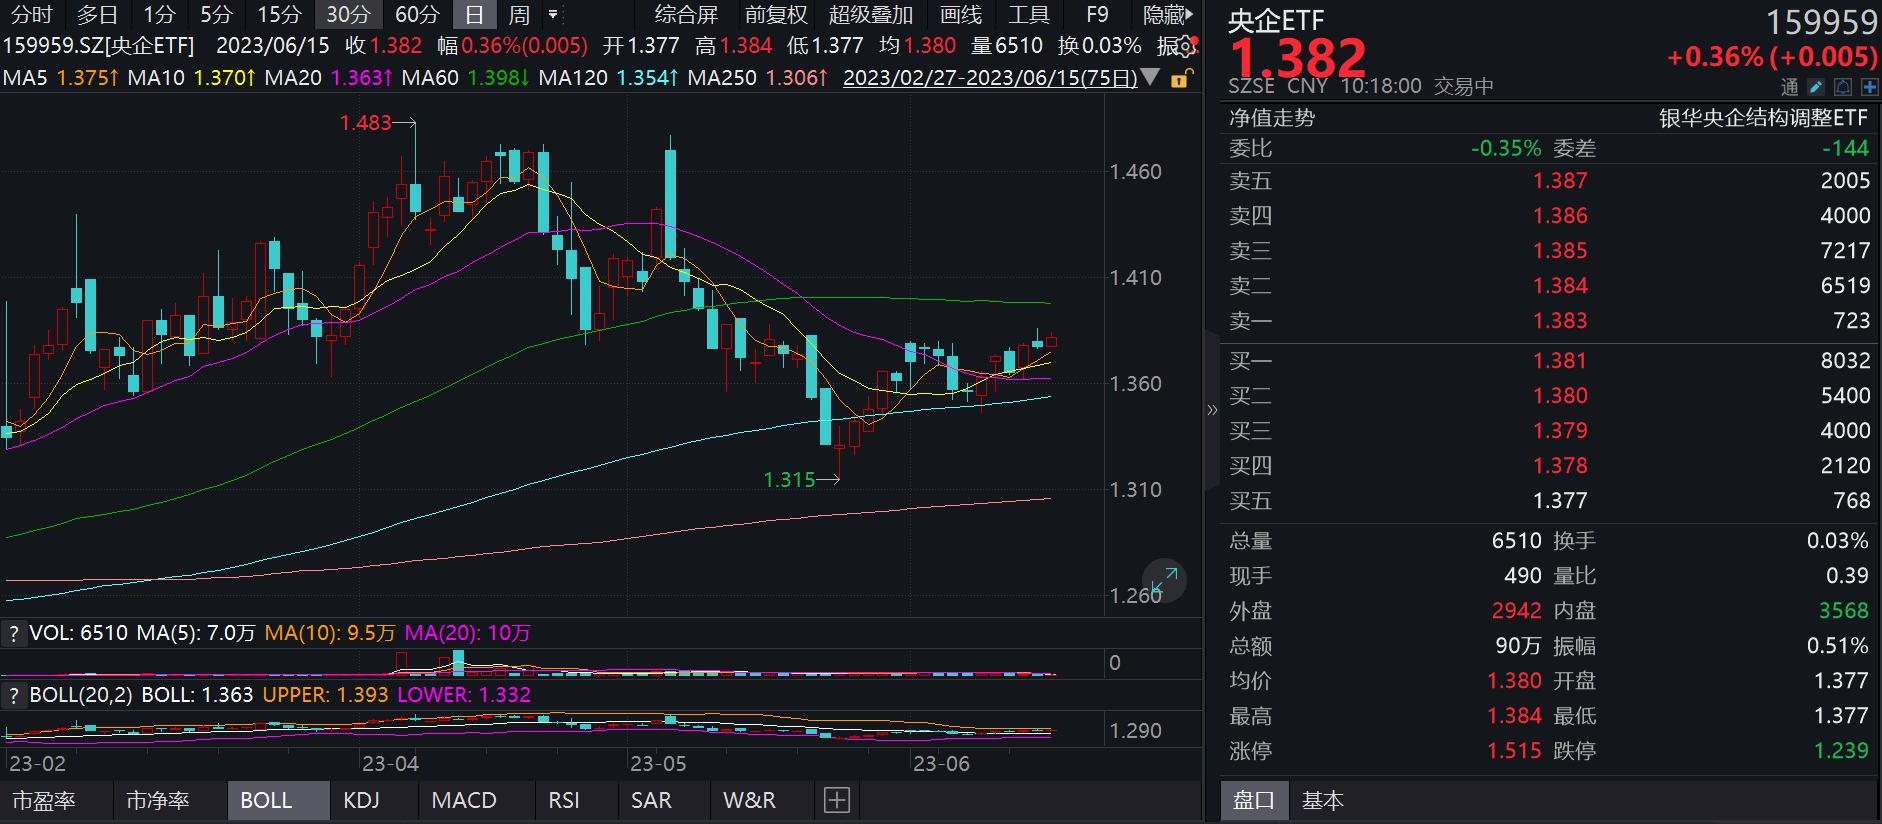
Task: Select the 市盈率 indicator tab
Action: (x=43, y=800)
